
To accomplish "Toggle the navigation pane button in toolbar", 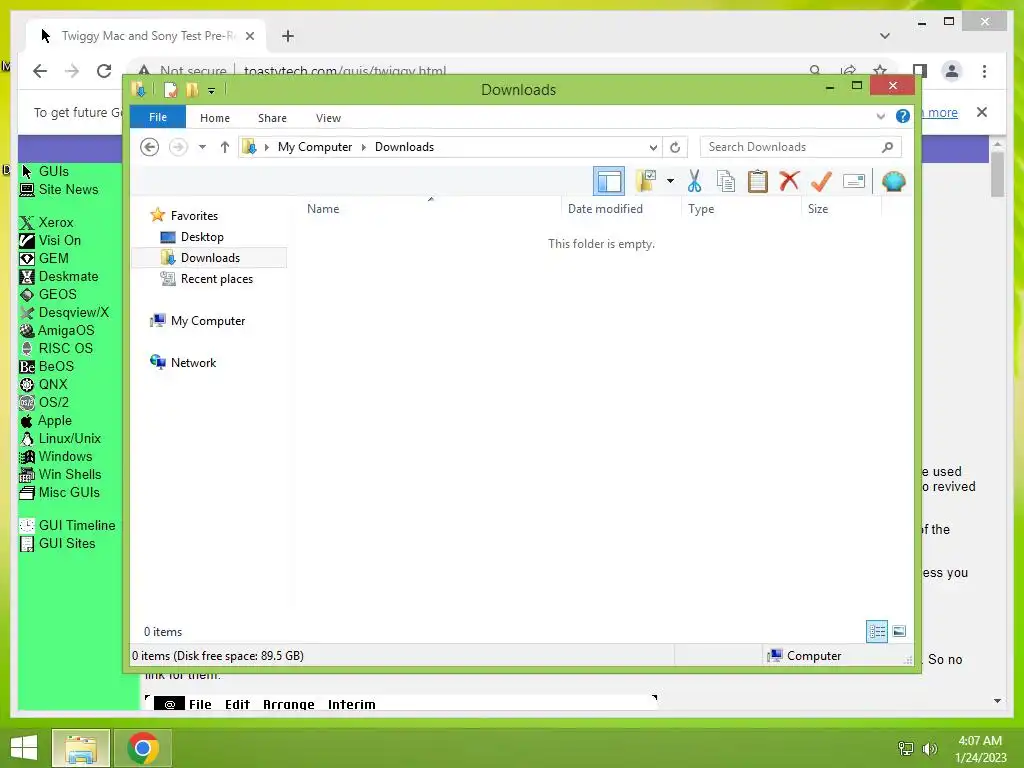I will (x=609, y=182).
